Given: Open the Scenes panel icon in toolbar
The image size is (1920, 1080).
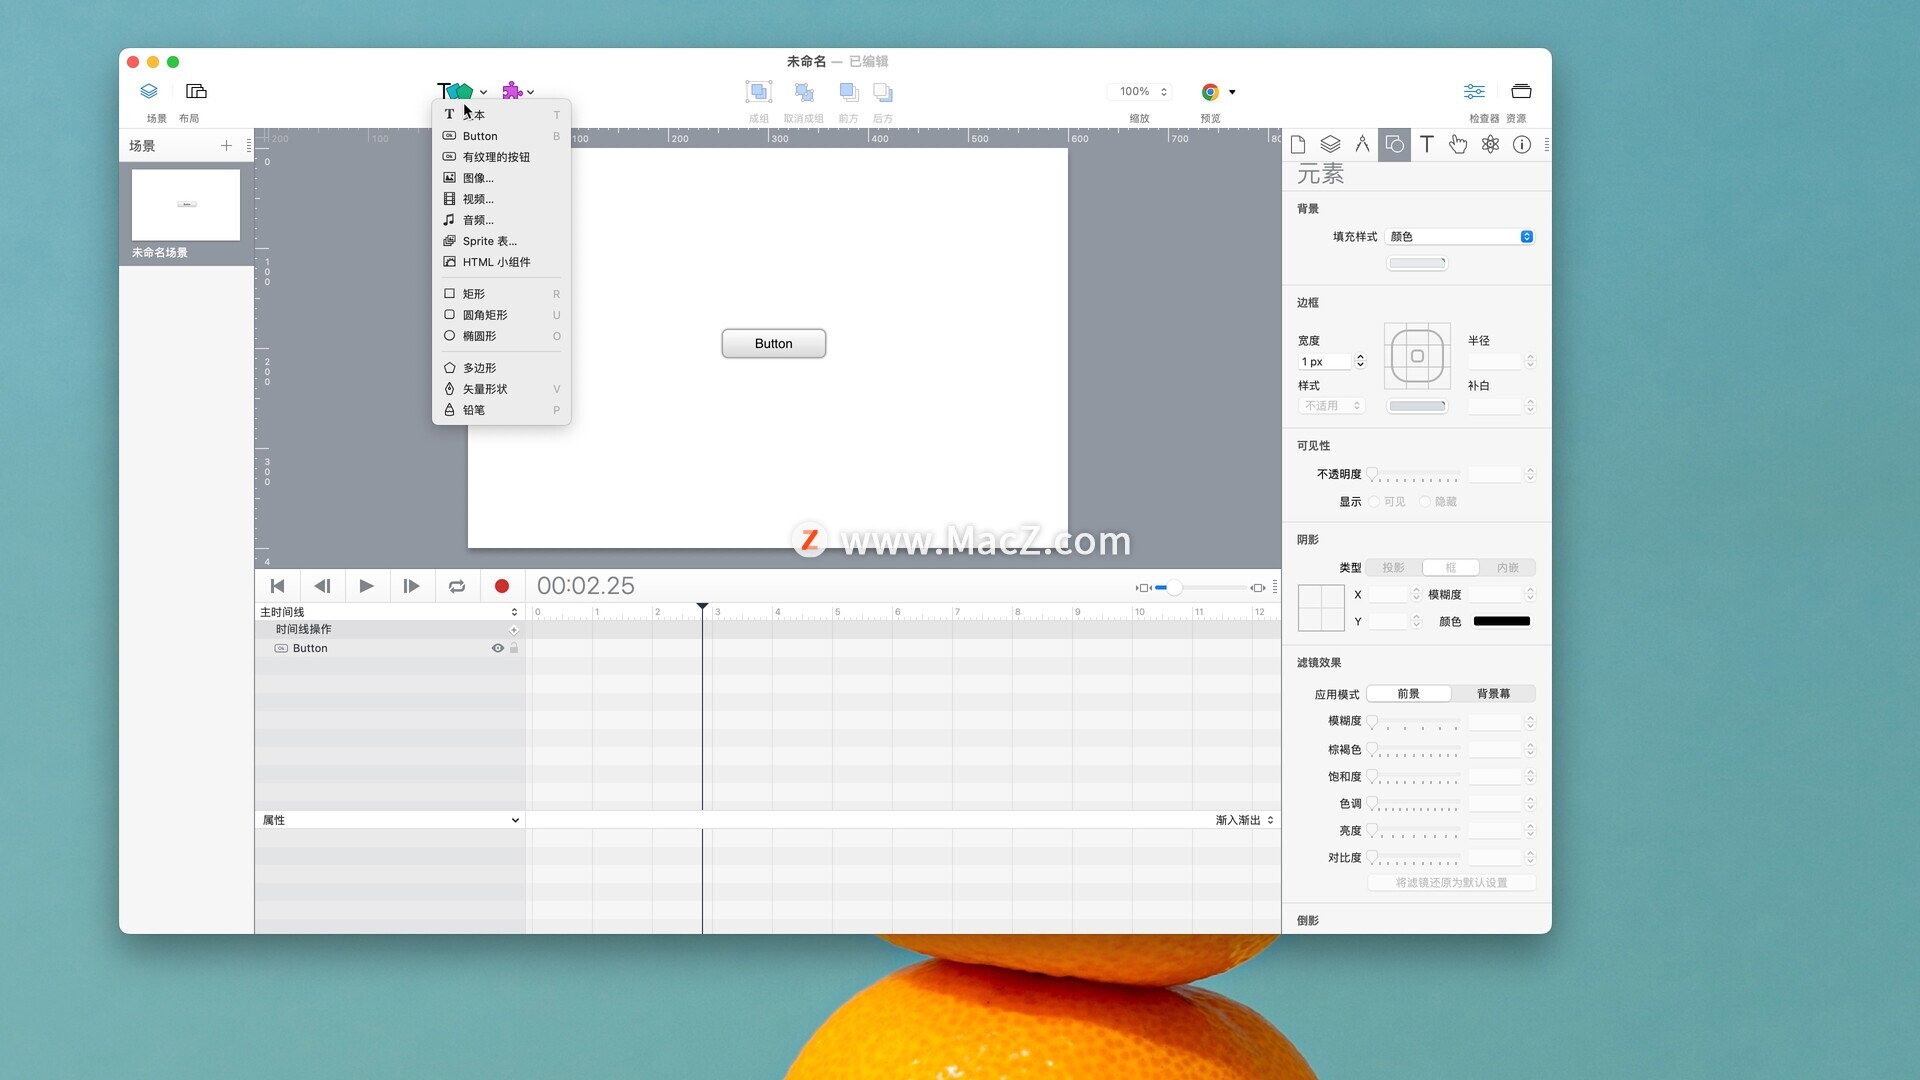Looking at the screenshot, I should pos(149,91).
